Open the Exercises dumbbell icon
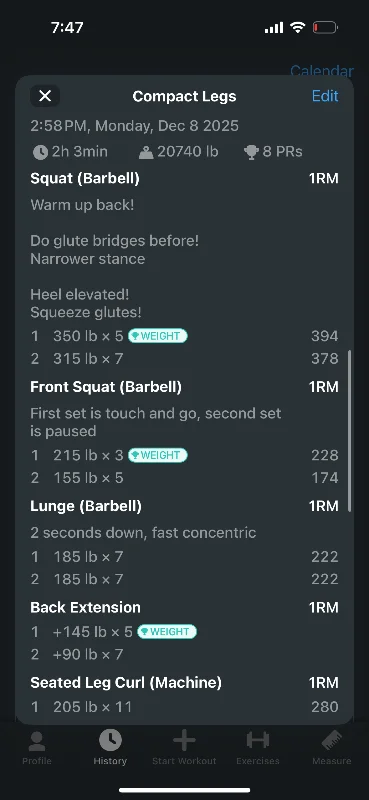This screenshot has height=800, width=369. [258, 740]
